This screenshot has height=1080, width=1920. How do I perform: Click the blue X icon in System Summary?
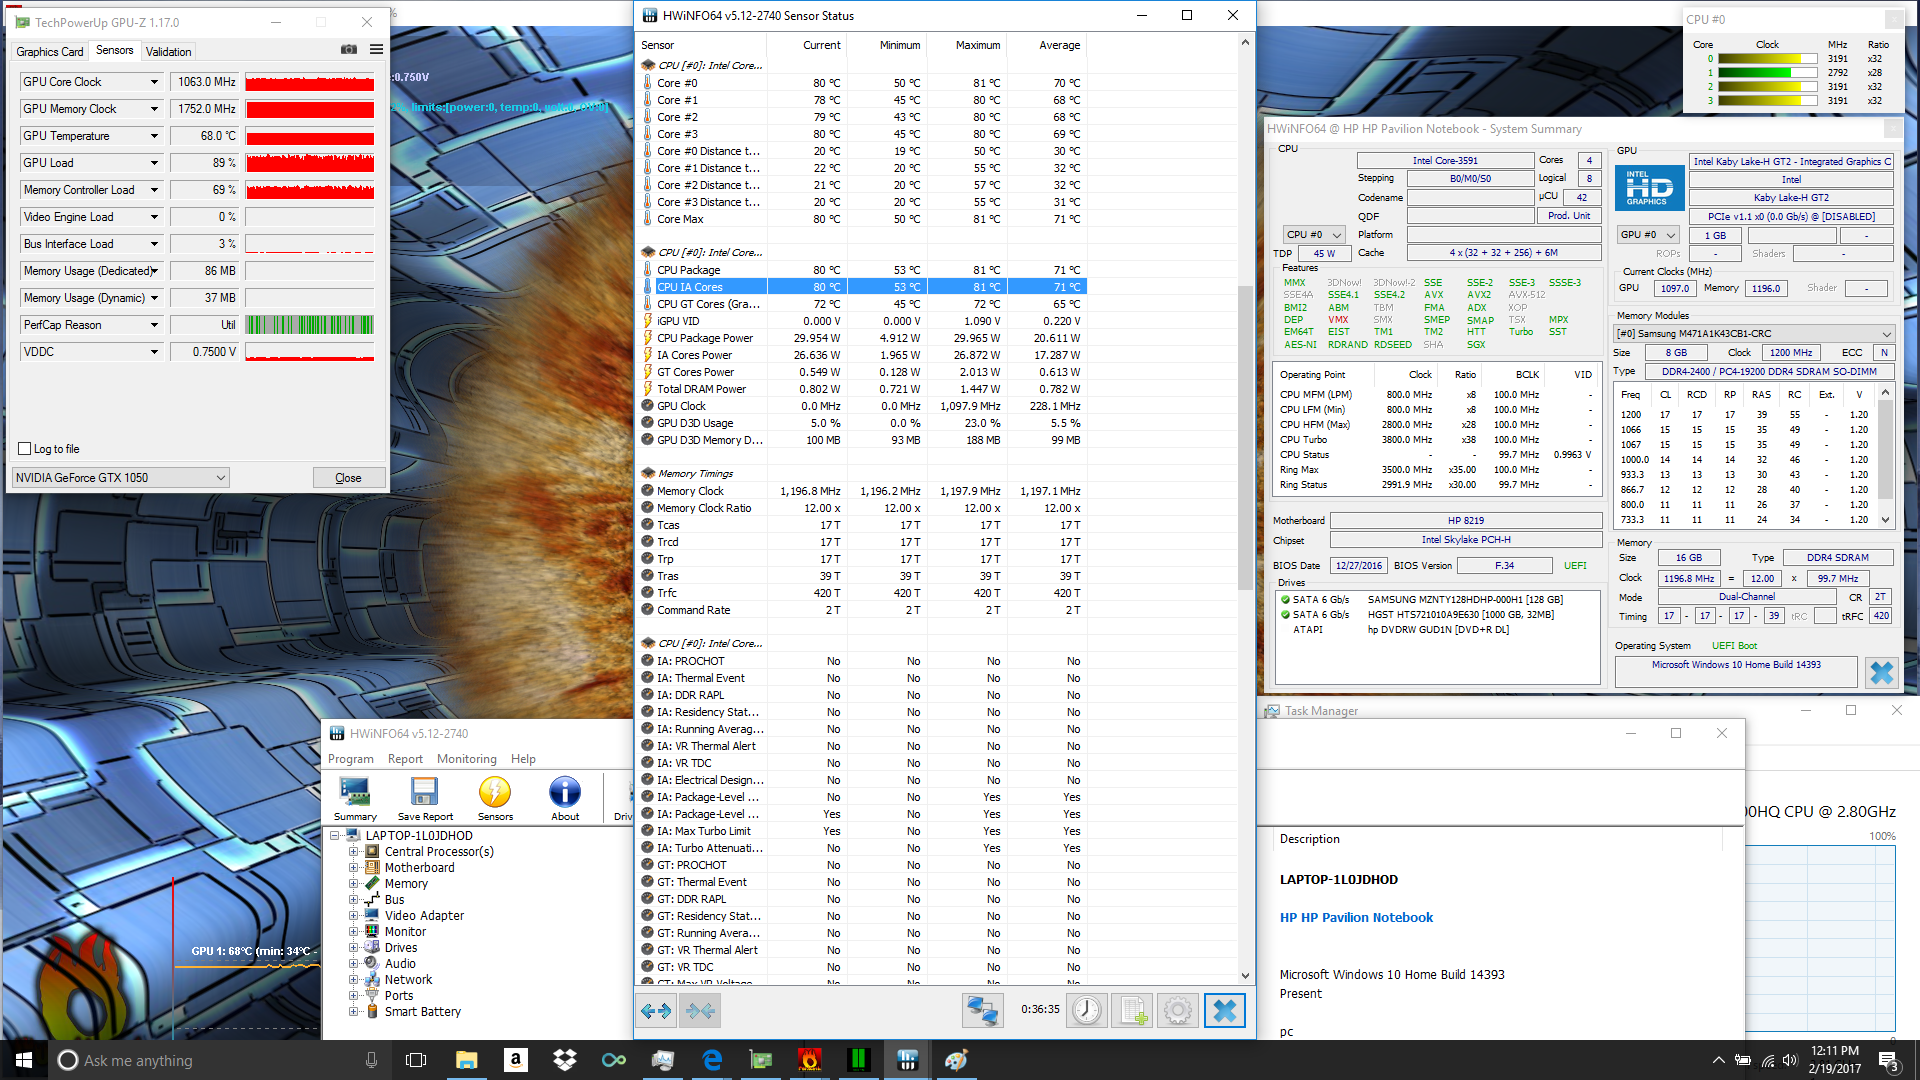point(1881,673)
